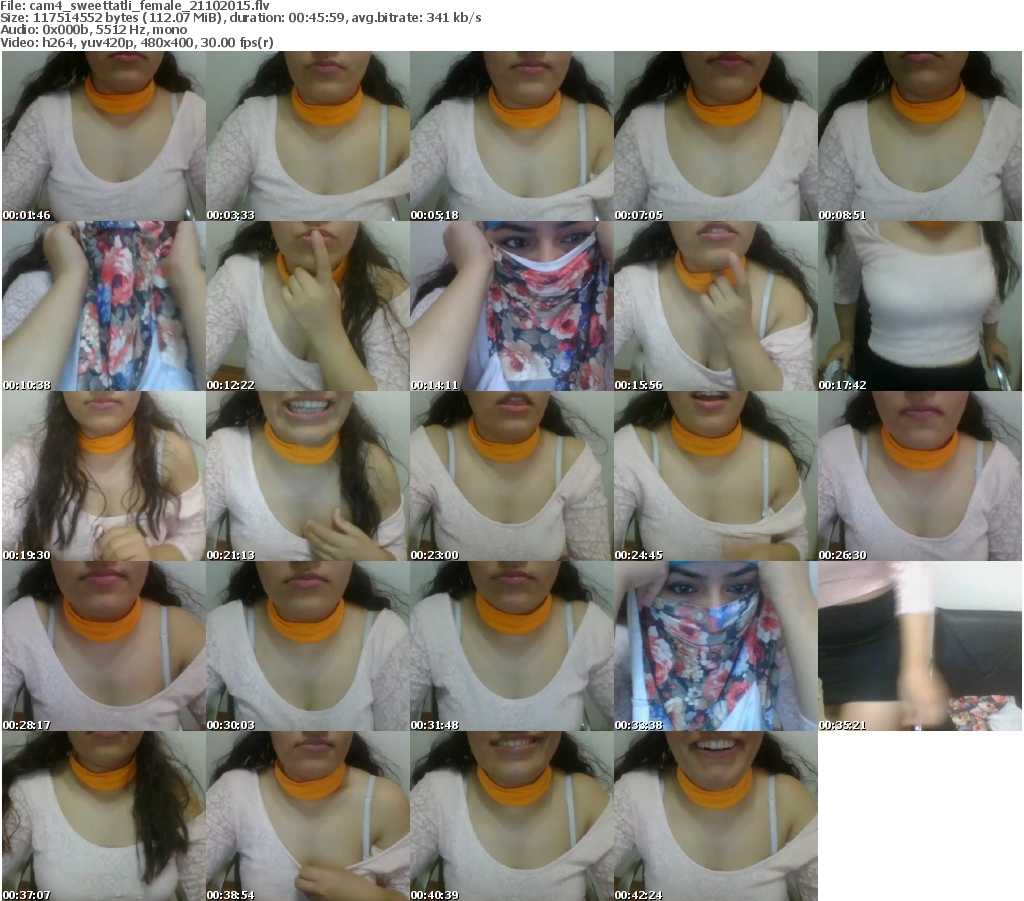Choose the frame labeled 00:40:39

click(512, 816)
